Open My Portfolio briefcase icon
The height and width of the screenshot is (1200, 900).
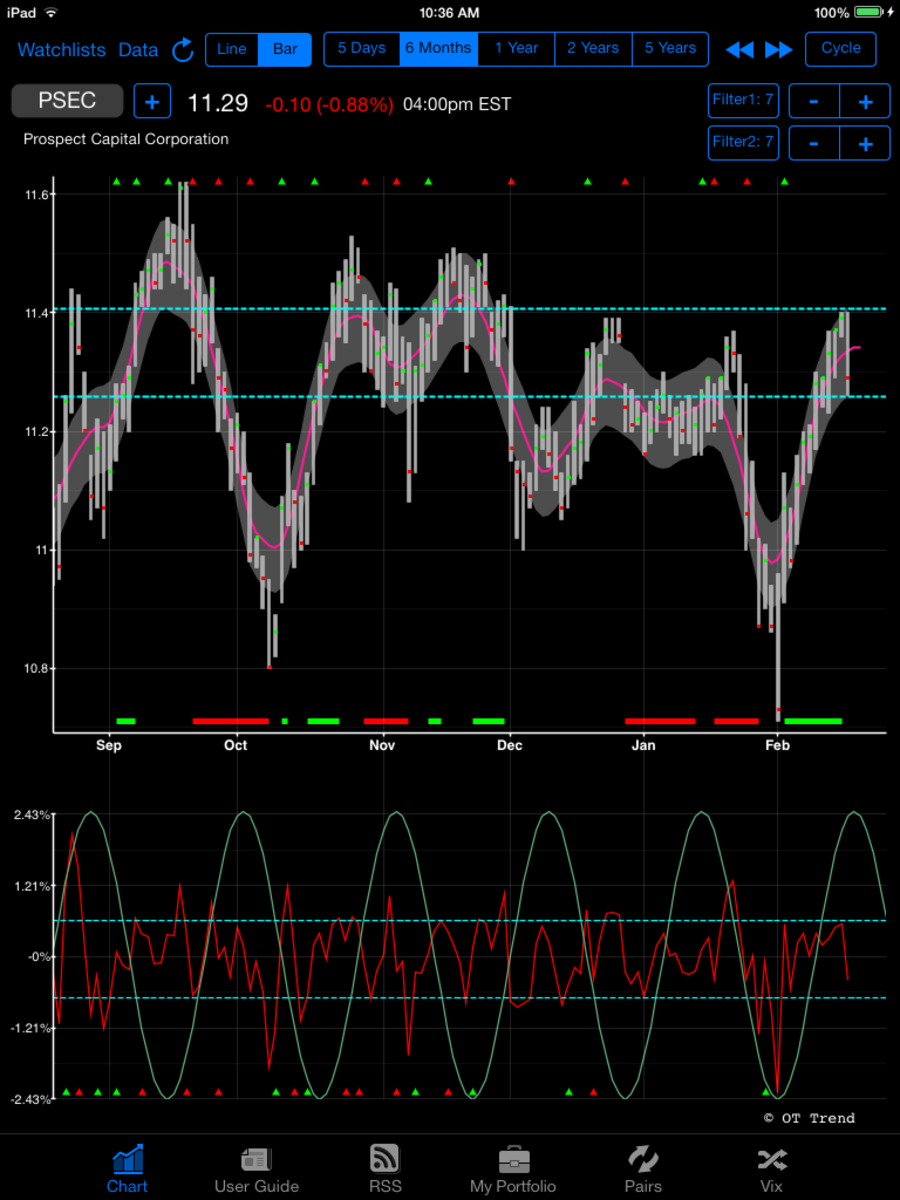[513, 1160]
